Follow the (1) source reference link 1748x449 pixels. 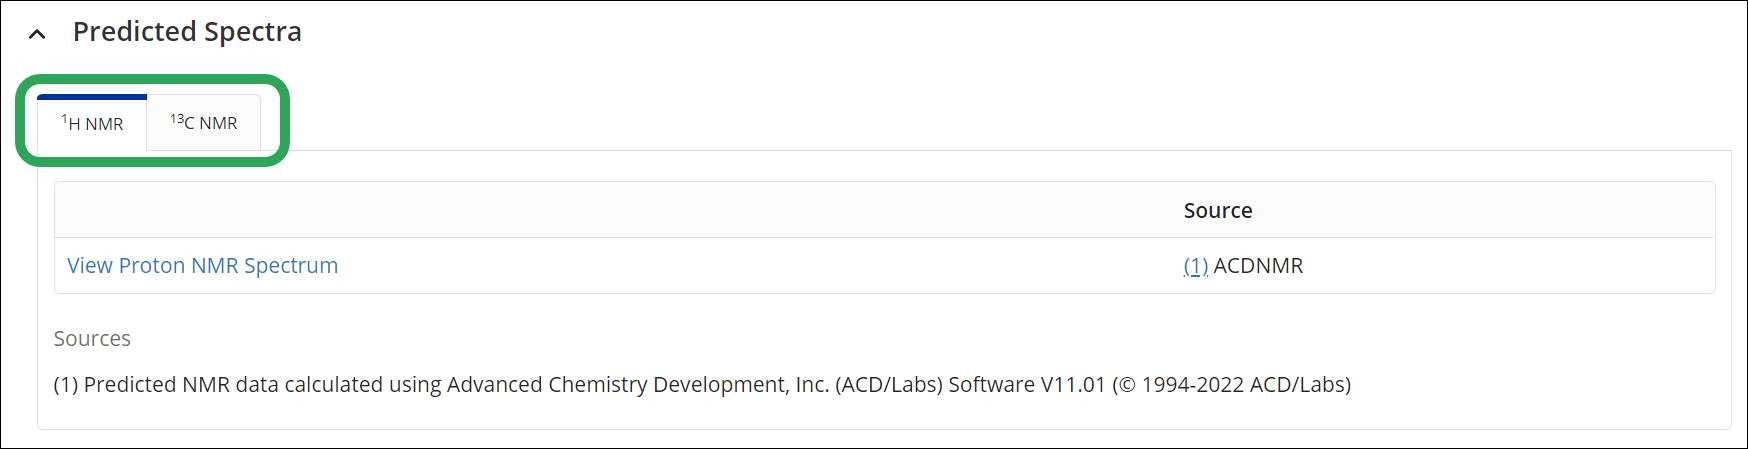(x=1196, y=265)
